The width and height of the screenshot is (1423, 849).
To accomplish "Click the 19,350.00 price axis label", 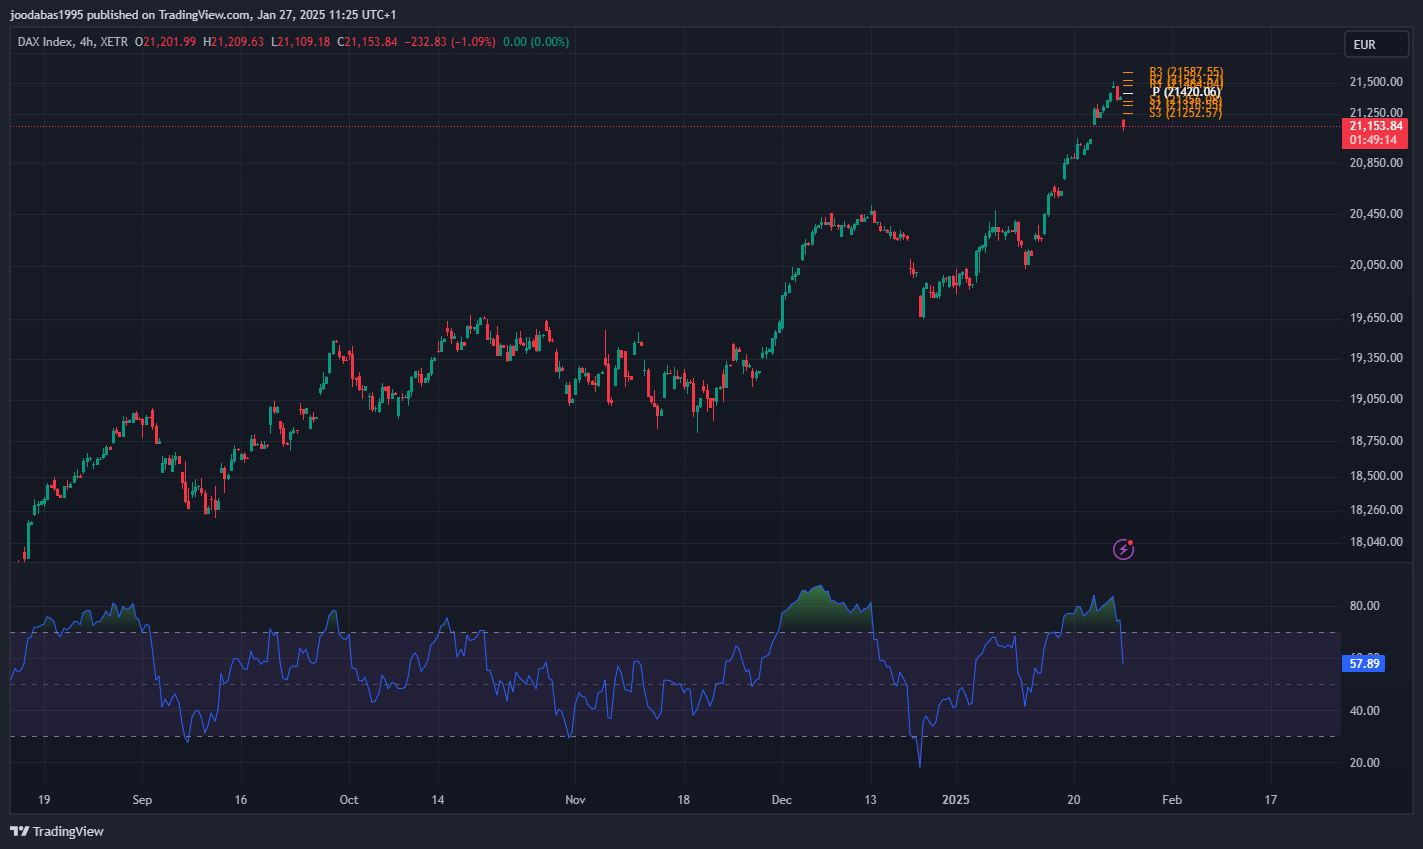I will (1375, 358).
